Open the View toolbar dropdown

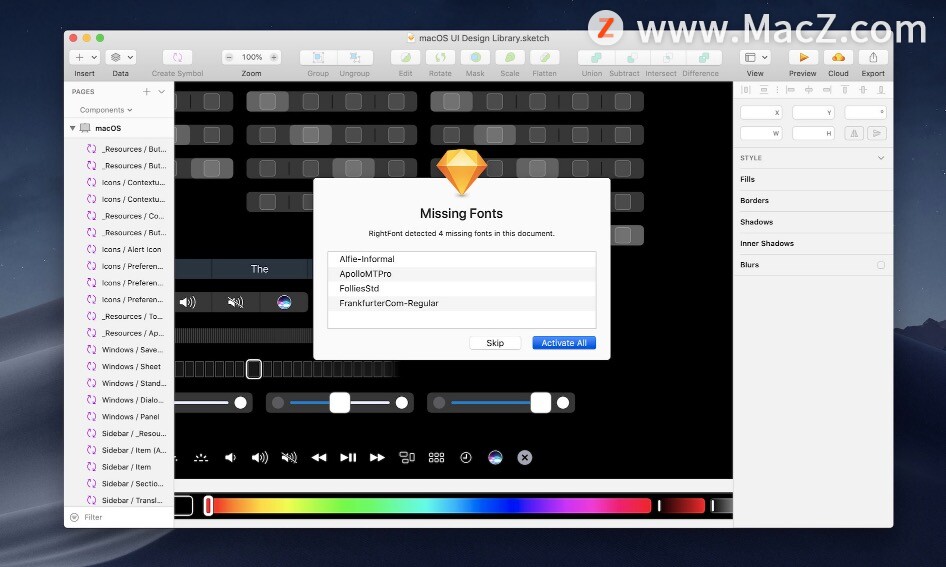pos(755,57)
